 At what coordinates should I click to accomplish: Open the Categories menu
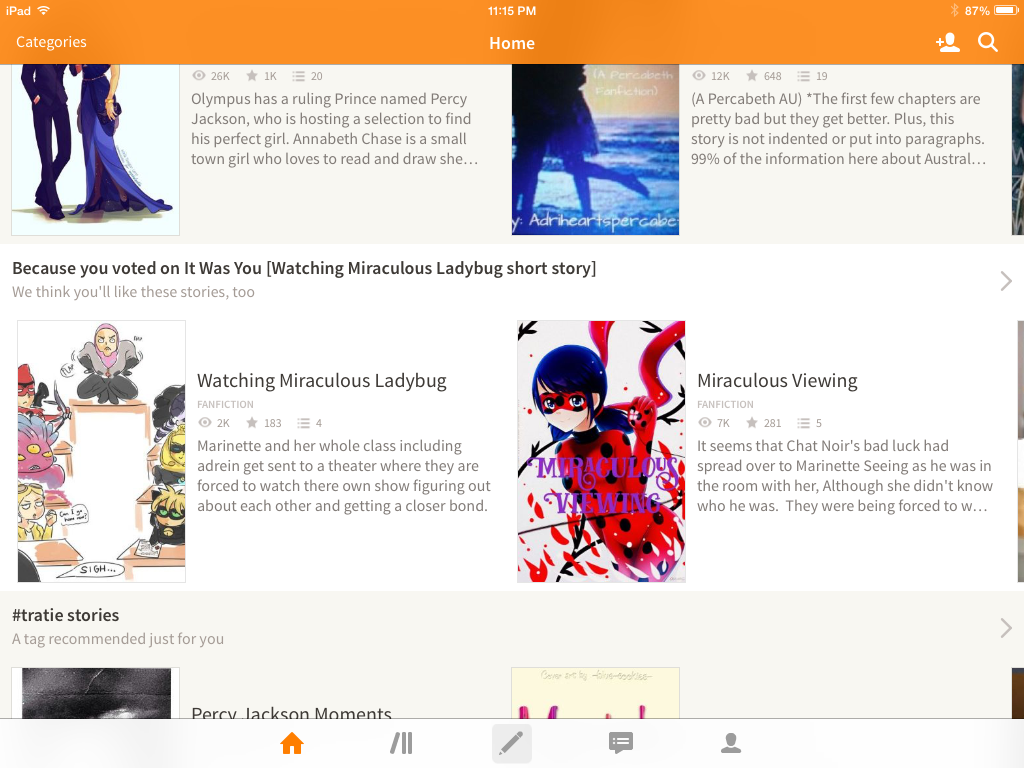[x=51, y=42]
